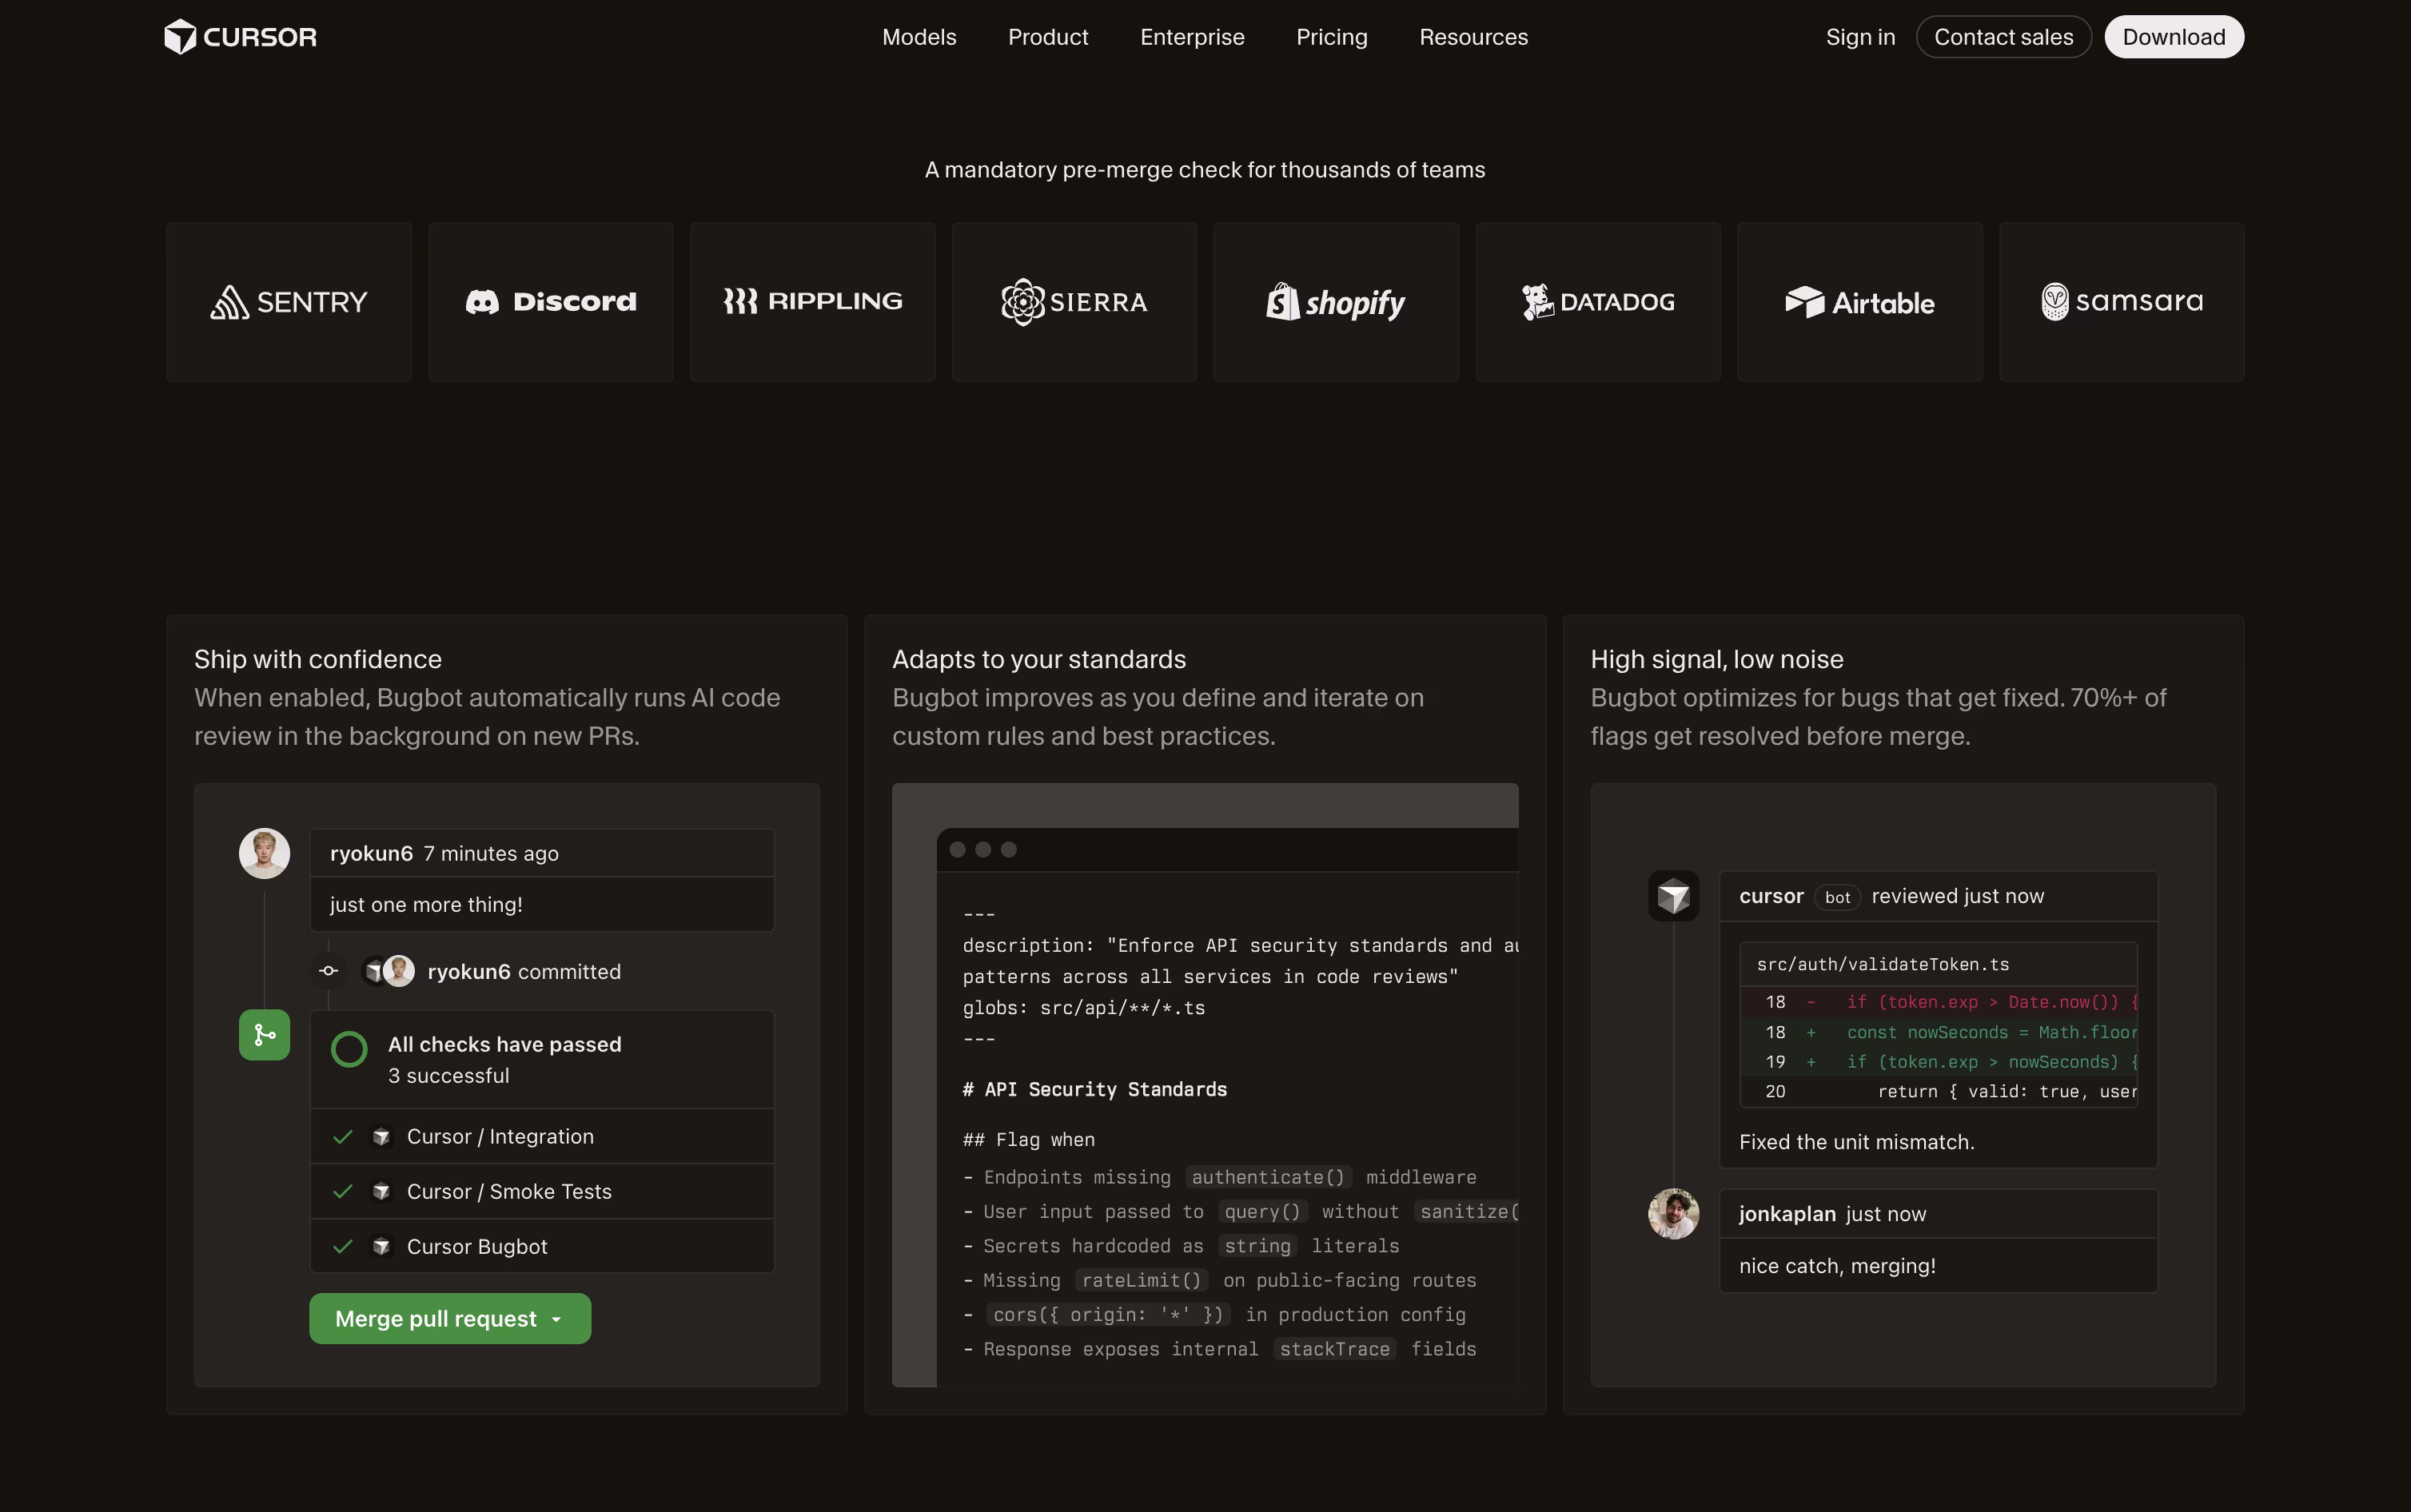The height and width of the screenshot is (1512, 2411).
Task: Click the 'A mandatory pre-merge check' tagline
Action: tap(1205, 170)
